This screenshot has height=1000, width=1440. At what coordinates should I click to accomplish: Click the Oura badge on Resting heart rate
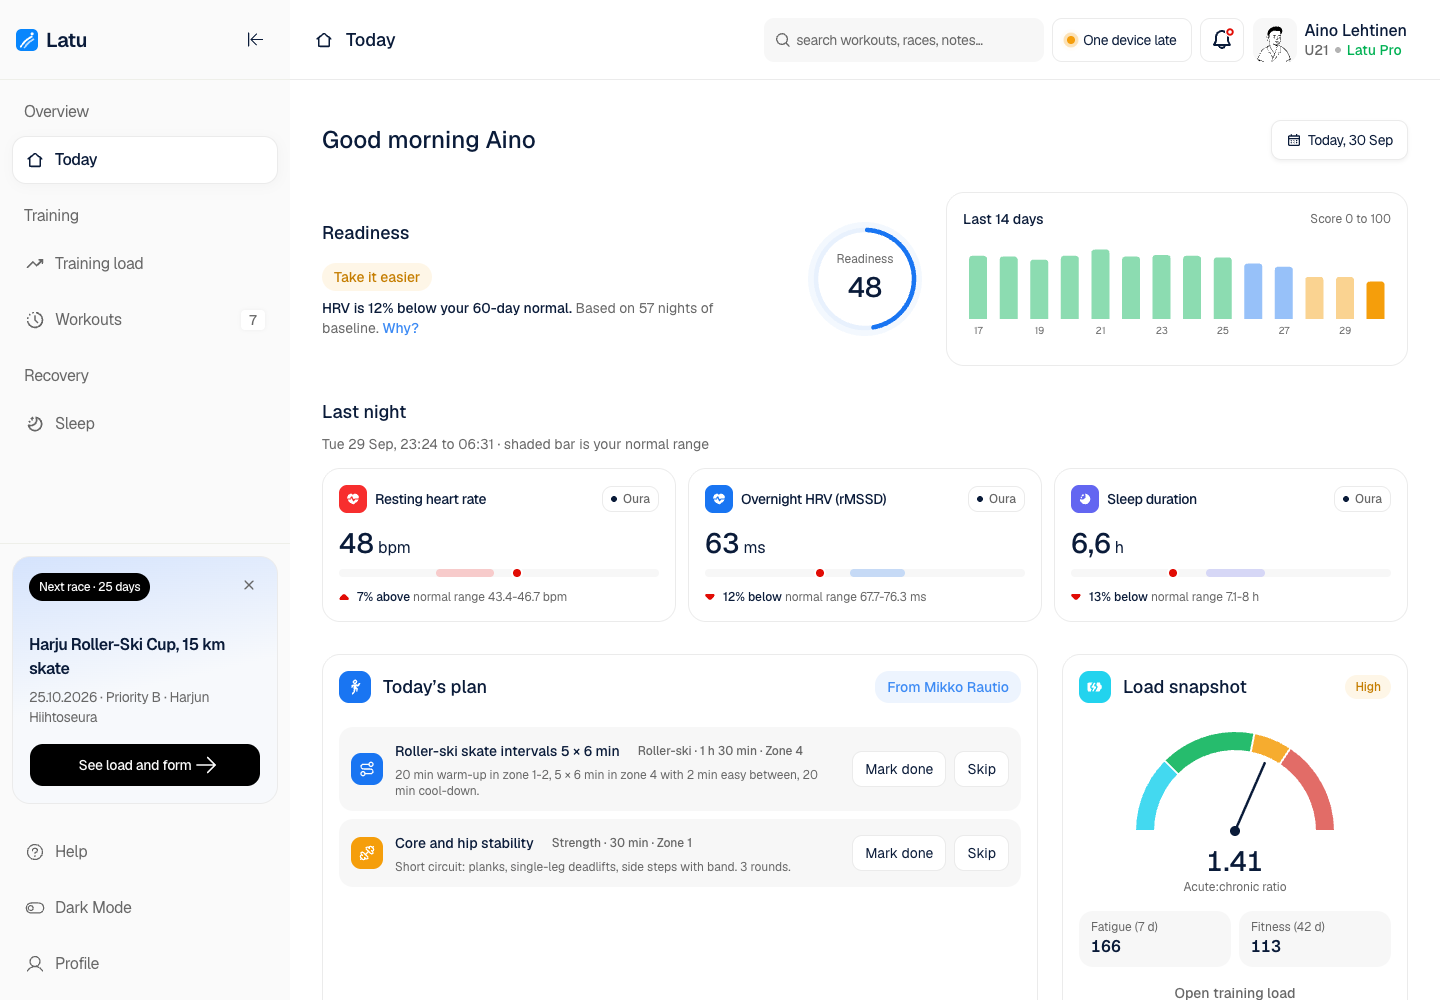tap(630, 499)
